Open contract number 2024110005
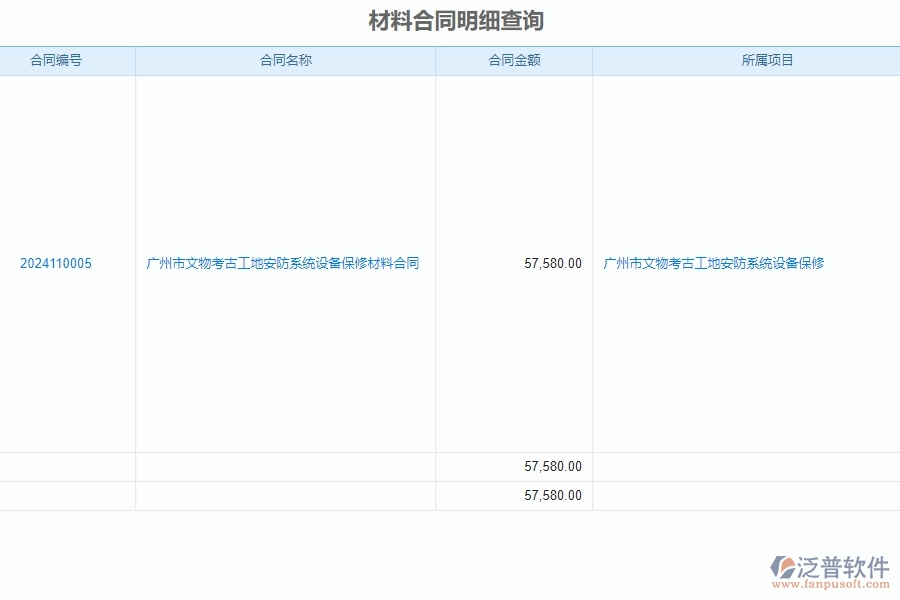900x600 pixels. (57, 263)
